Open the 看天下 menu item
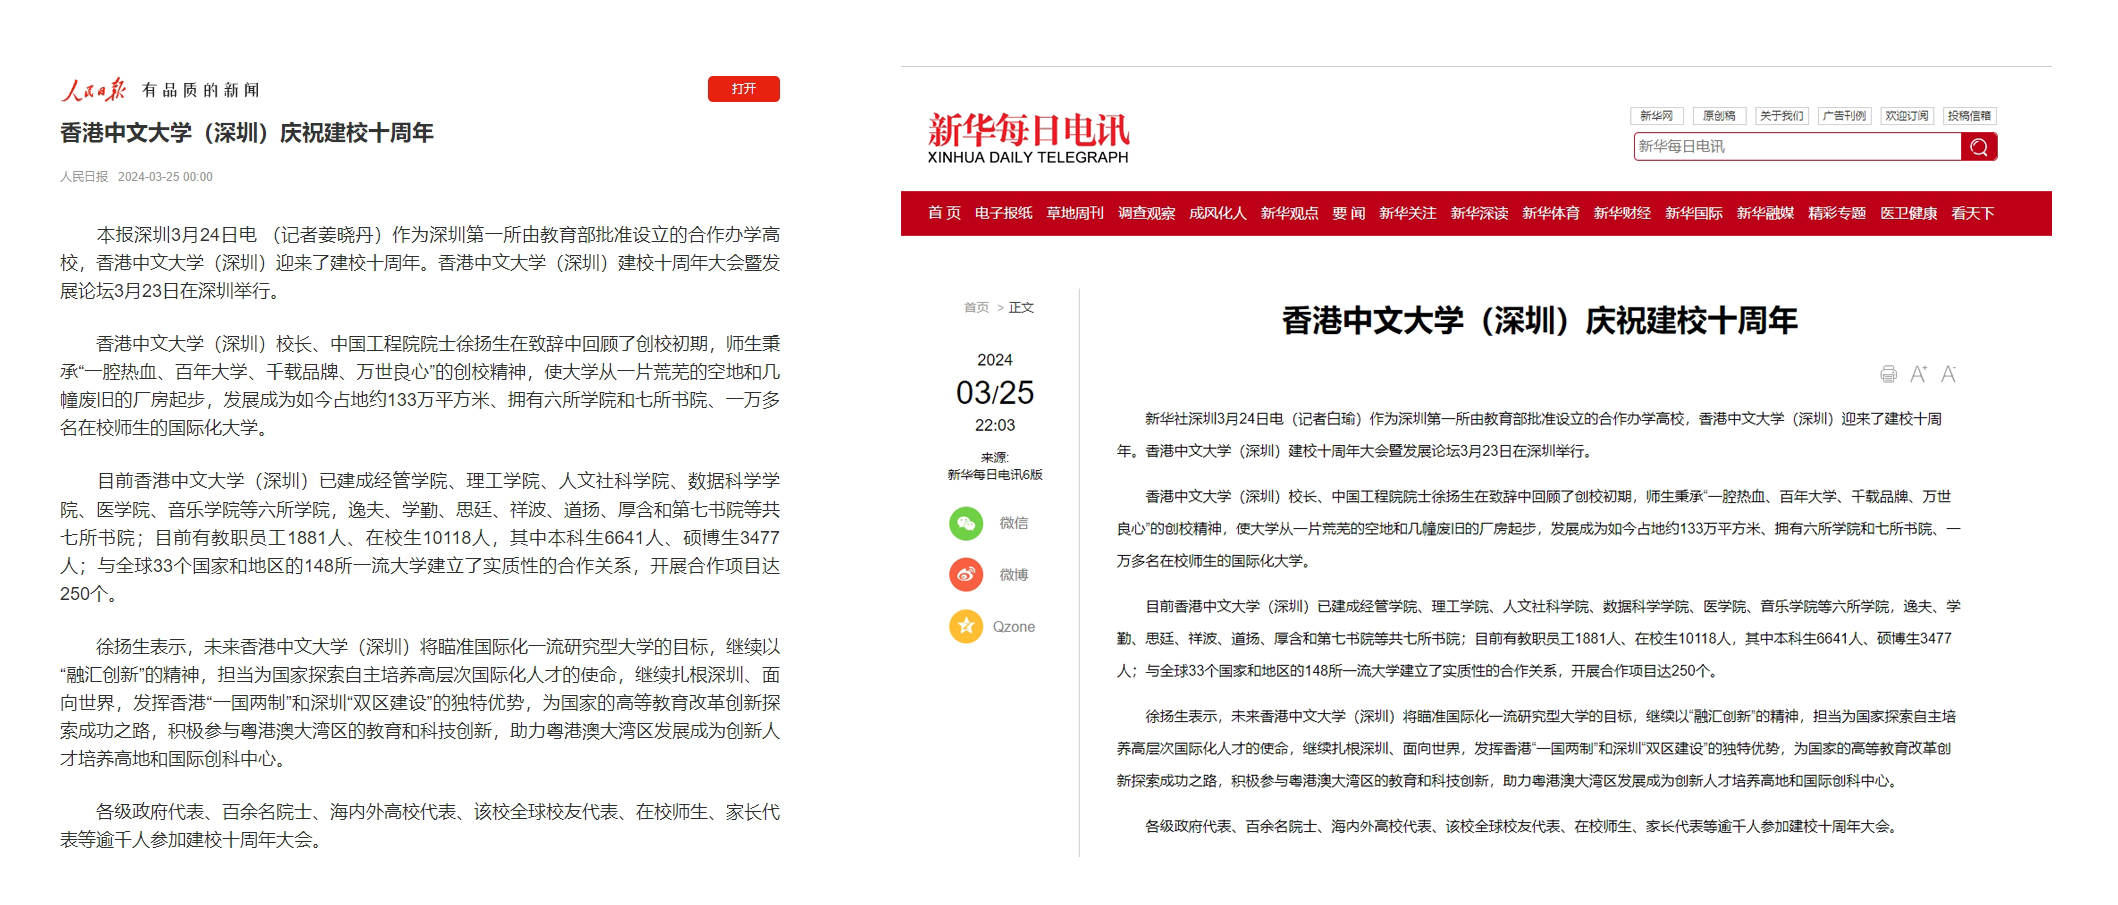The height and width of the screenshot is (905, 2118). pos(1972,213)
